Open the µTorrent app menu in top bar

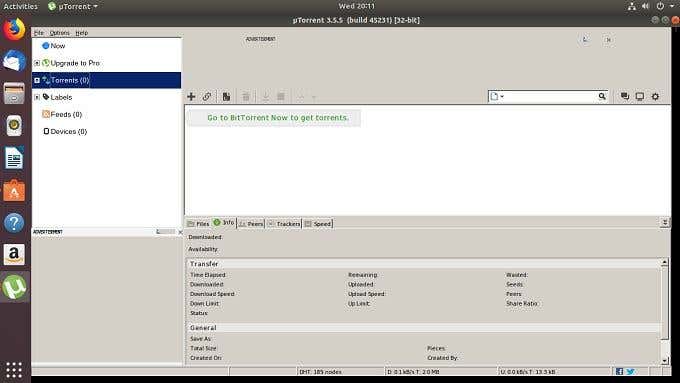[72, 6]
